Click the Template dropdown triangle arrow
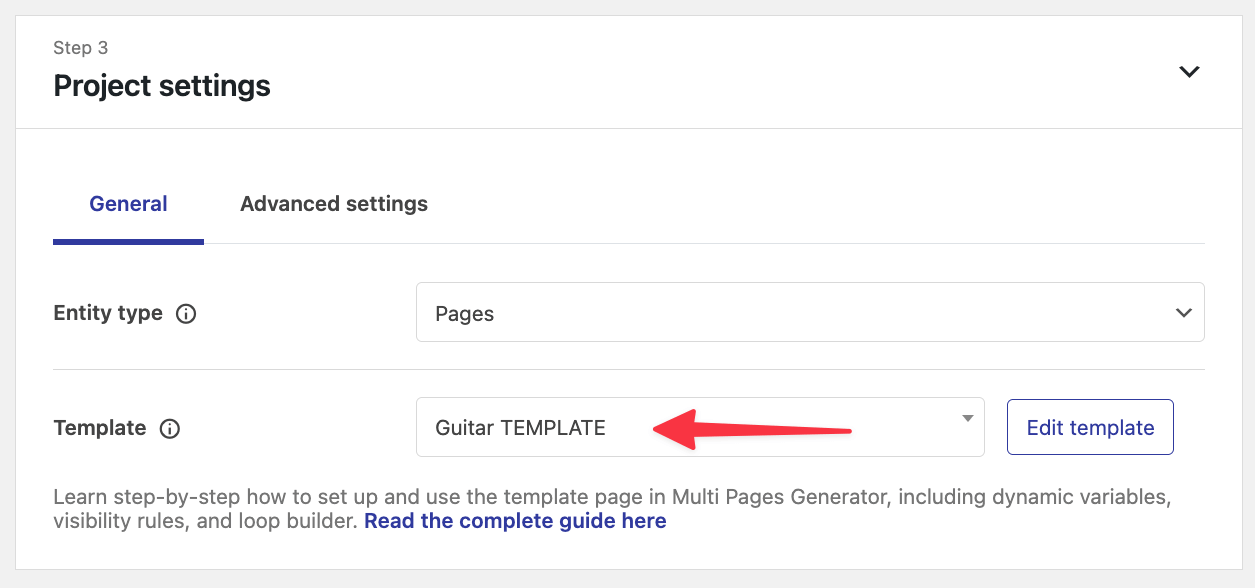The height and width of the screenshot is (588, 1255). [x=967, y=418]
